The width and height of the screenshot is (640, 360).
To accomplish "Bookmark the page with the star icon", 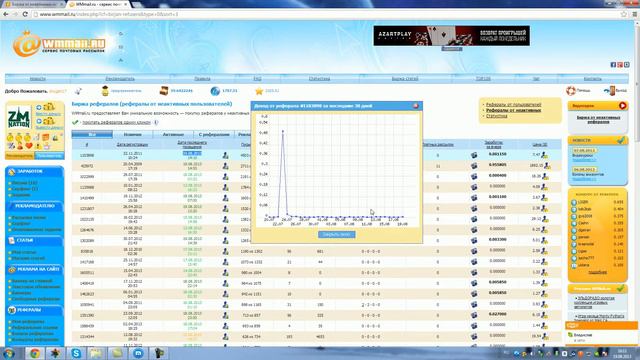I will coord(623,14).
